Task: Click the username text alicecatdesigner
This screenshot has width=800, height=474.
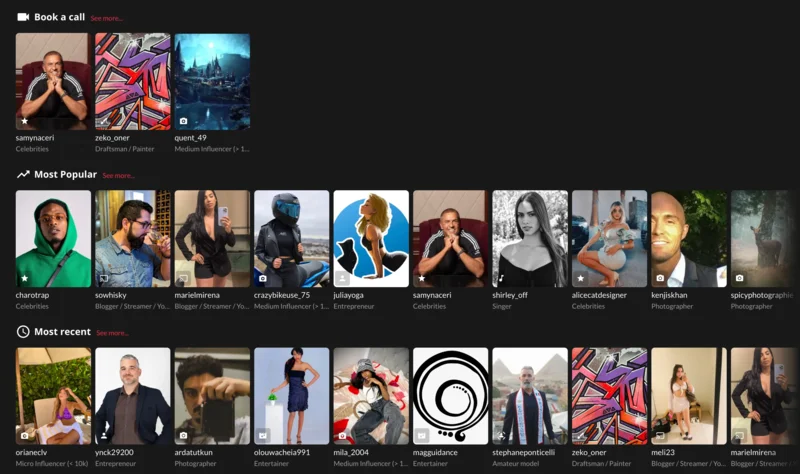Action: [599, 295]
